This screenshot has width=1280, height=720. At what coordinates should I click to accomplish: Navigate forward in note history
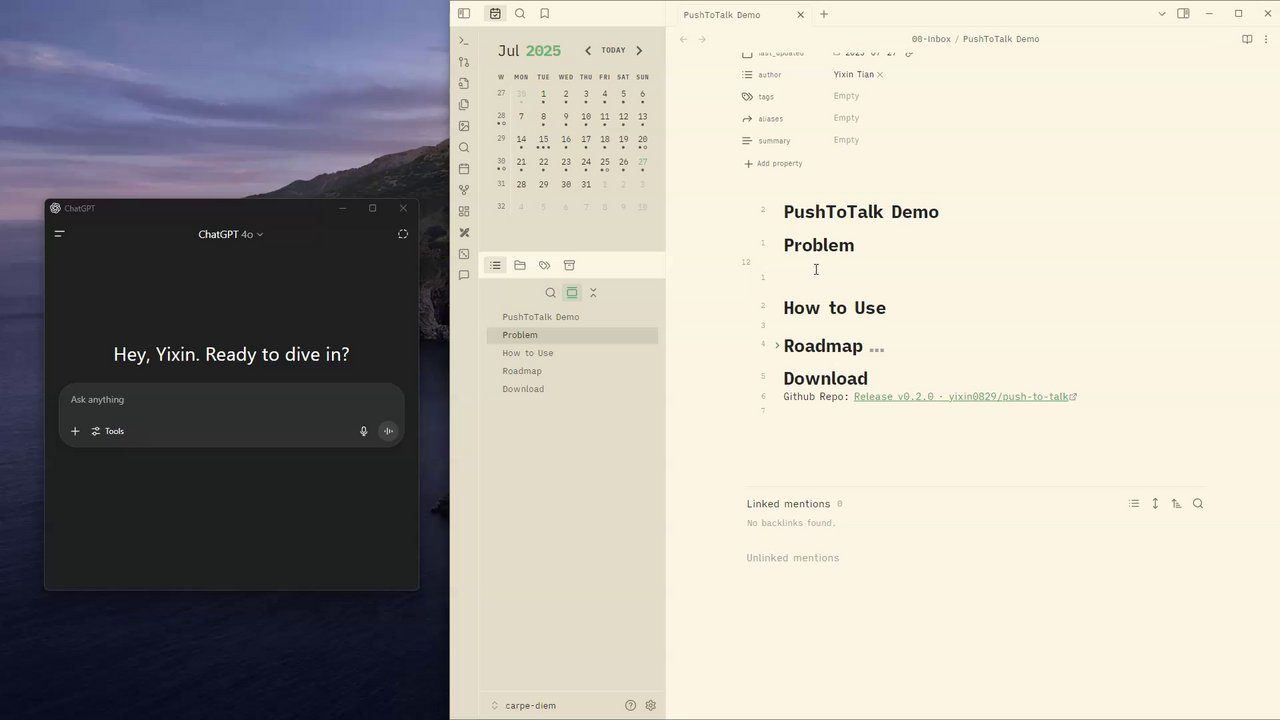point(702,39)
